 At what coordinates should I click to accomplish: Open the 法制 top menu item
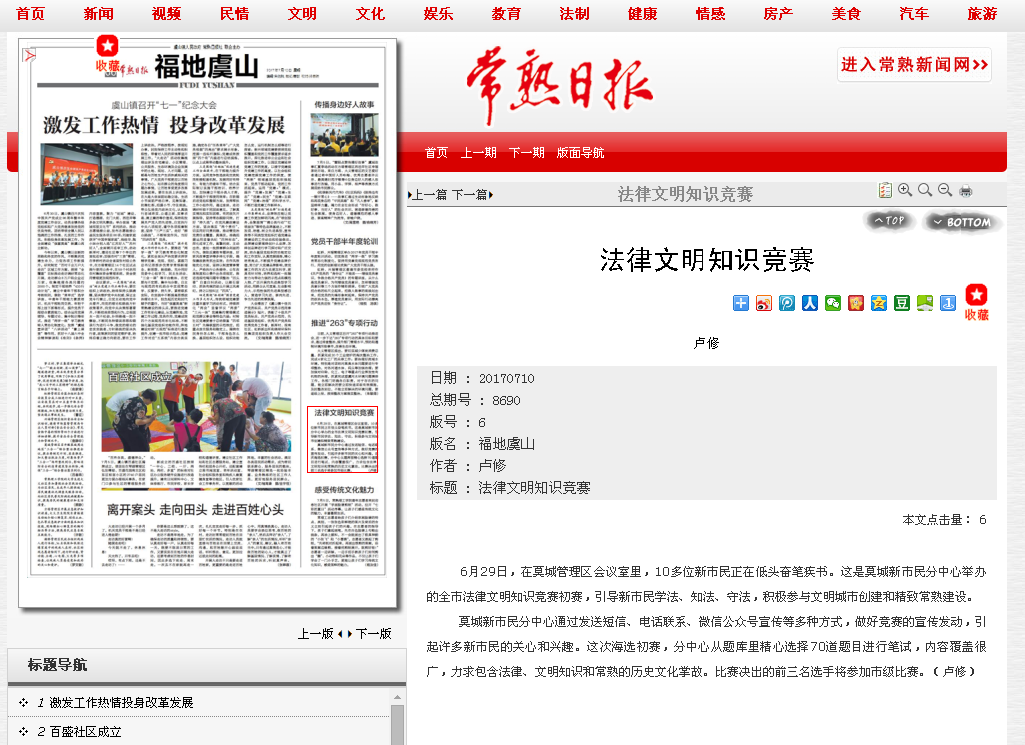(x=575, y=14)
